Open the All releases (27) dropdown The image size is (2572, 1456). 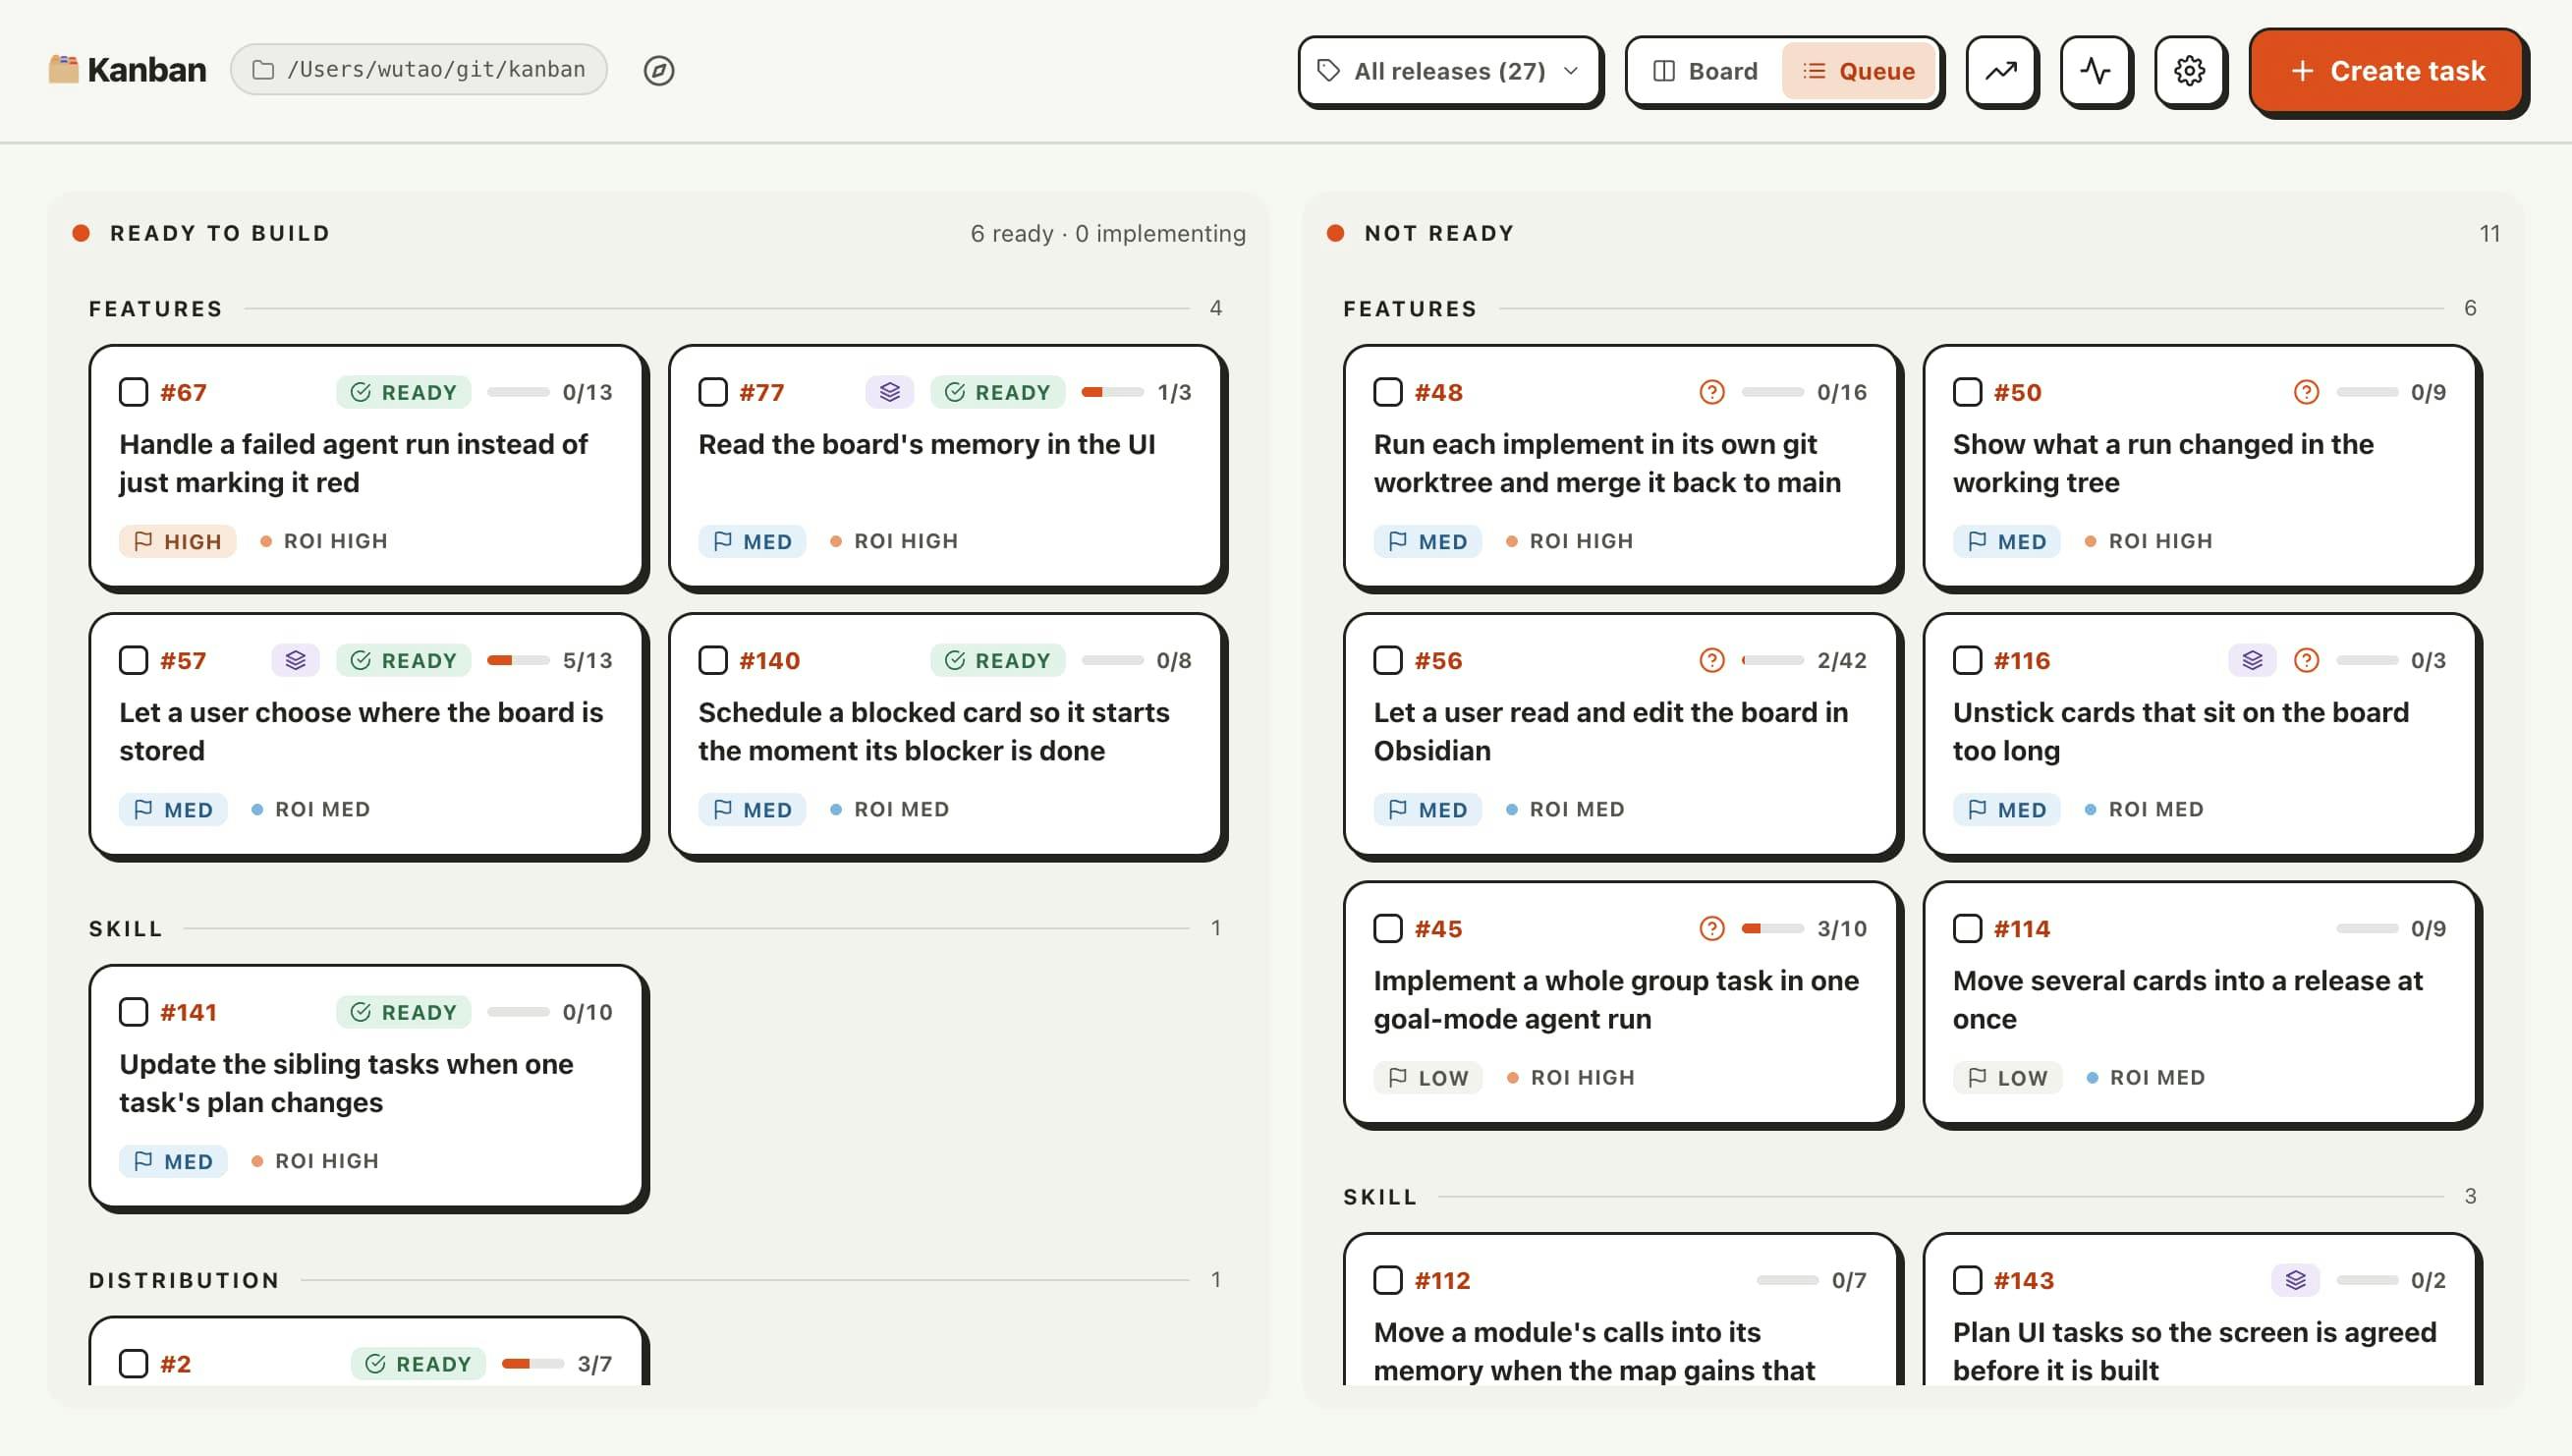(x=1449, y=71)
